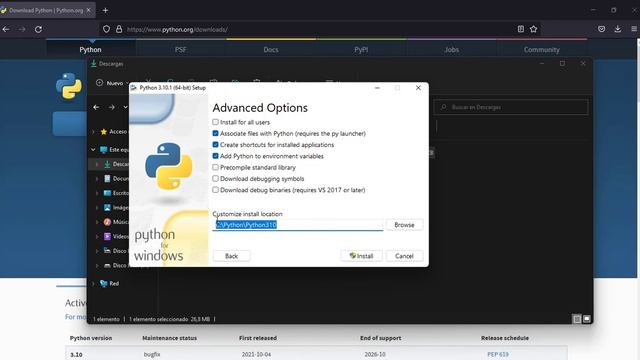Click Nuevo button in Descargas window

coord(111,83)
